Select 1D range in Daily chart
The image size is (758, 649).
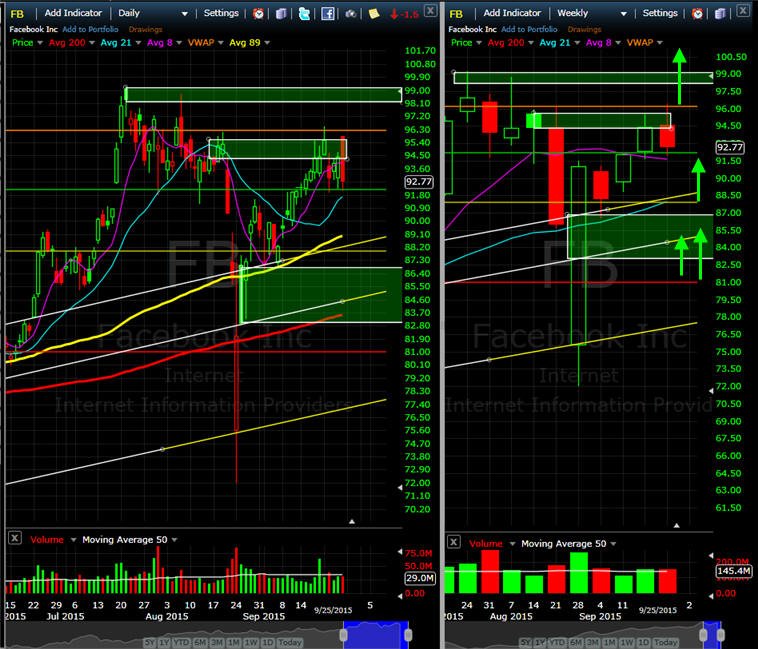click(x=267, y=642)
